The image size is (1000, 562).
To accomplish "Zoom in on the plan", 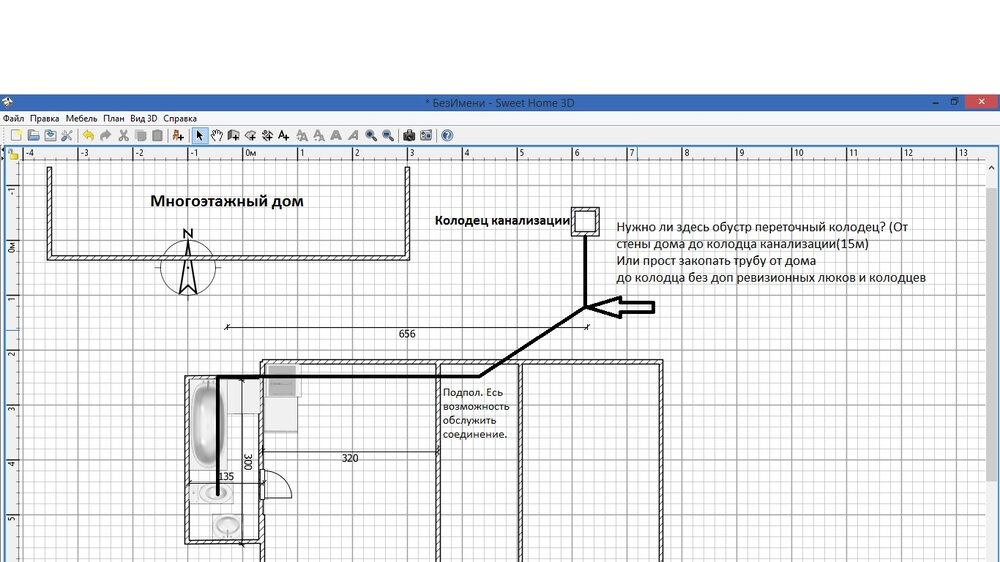I will pyautogui.click(x=371, y=135).
